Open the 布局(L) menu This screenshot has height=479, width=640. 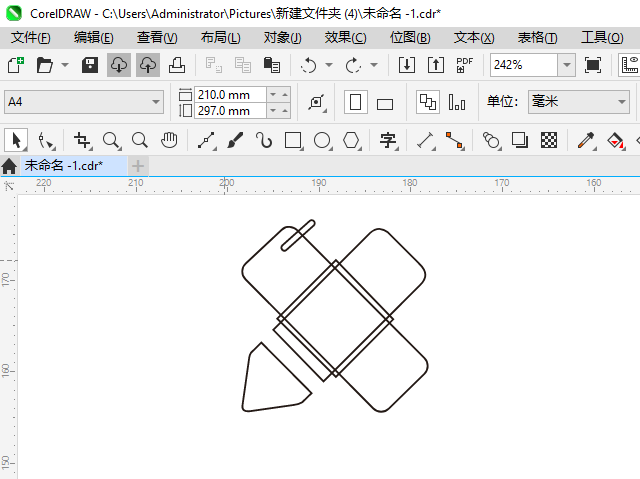tap(220, 38)
